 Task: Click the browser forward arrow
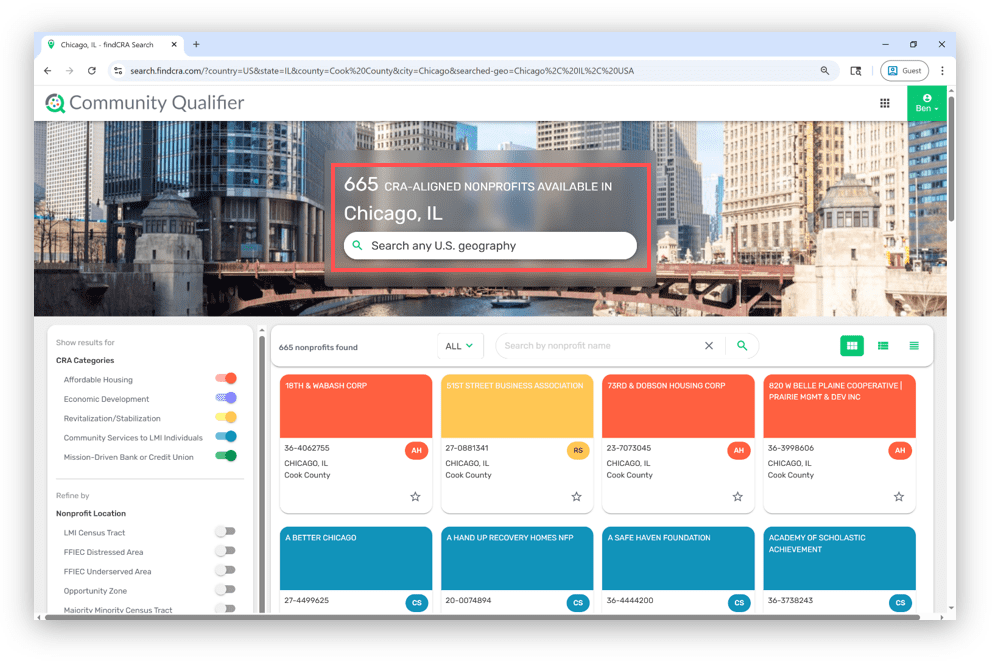point(69,71)
